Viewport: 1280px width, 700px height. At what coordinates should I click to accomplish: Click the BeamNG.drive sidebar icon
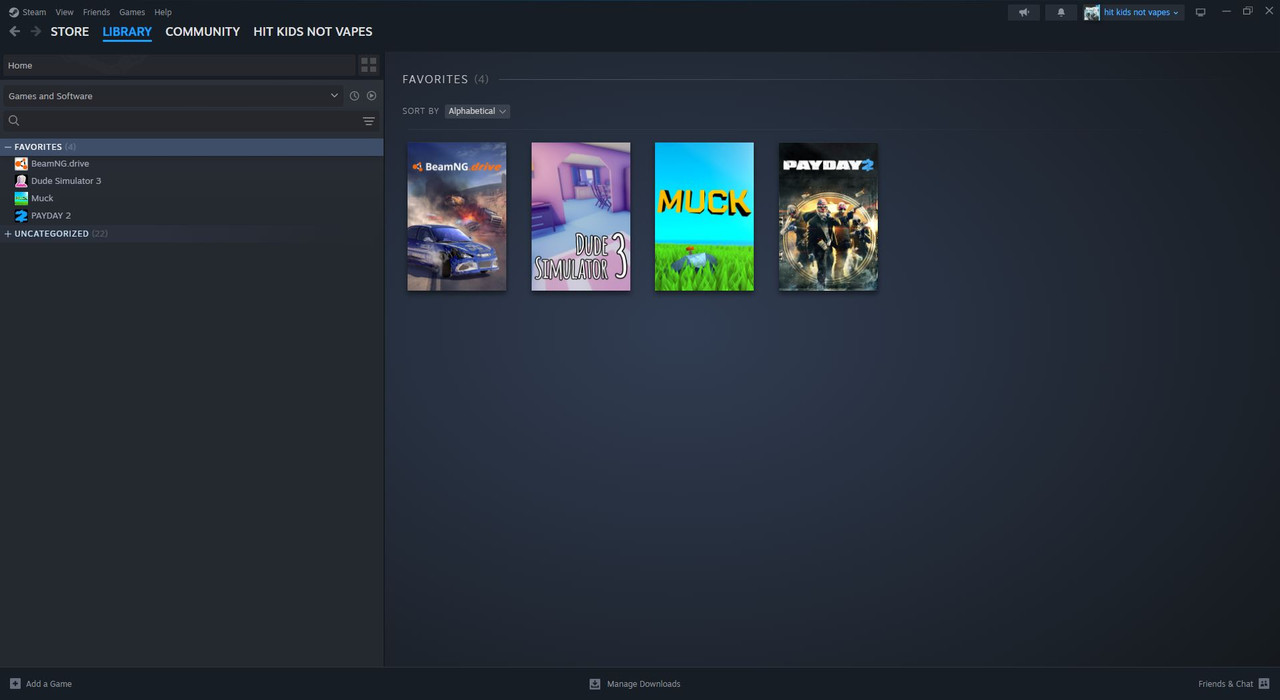coord(21,164)
